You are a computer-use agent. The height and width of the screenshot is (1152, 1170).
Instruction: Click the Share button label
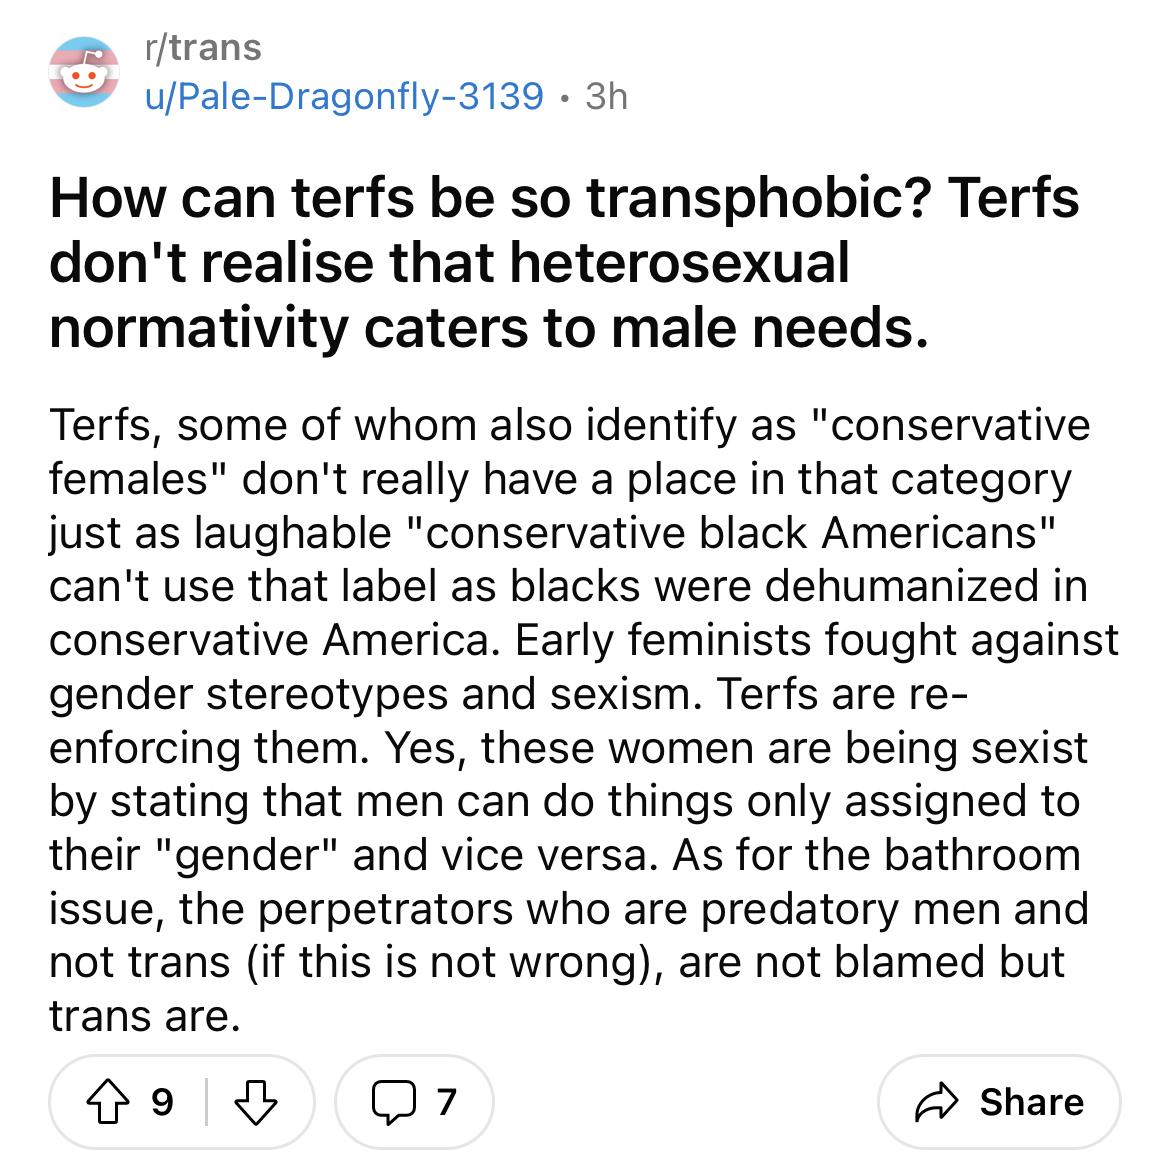pyautogui.click(x=1031, y=1101)
